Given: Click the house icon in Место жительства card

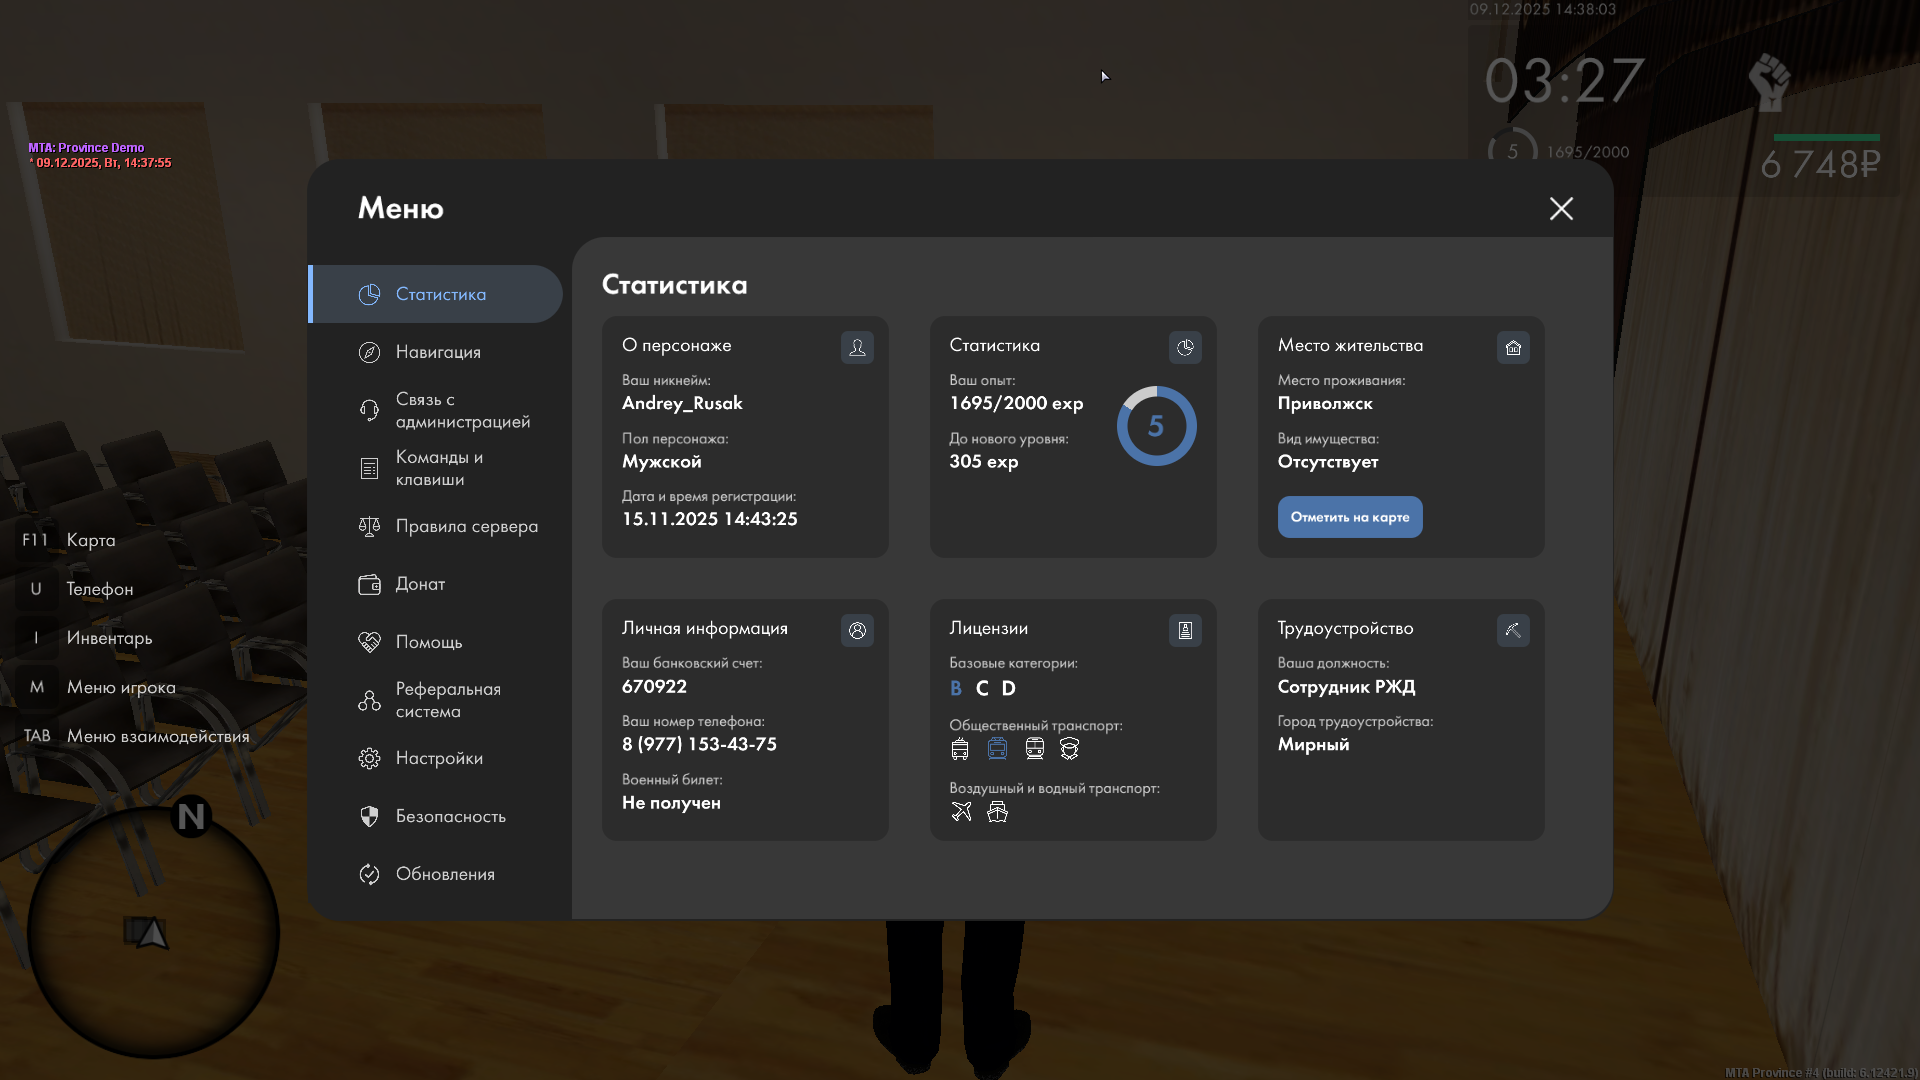Looking at the screenshot, I should (x=1513, y=347).
